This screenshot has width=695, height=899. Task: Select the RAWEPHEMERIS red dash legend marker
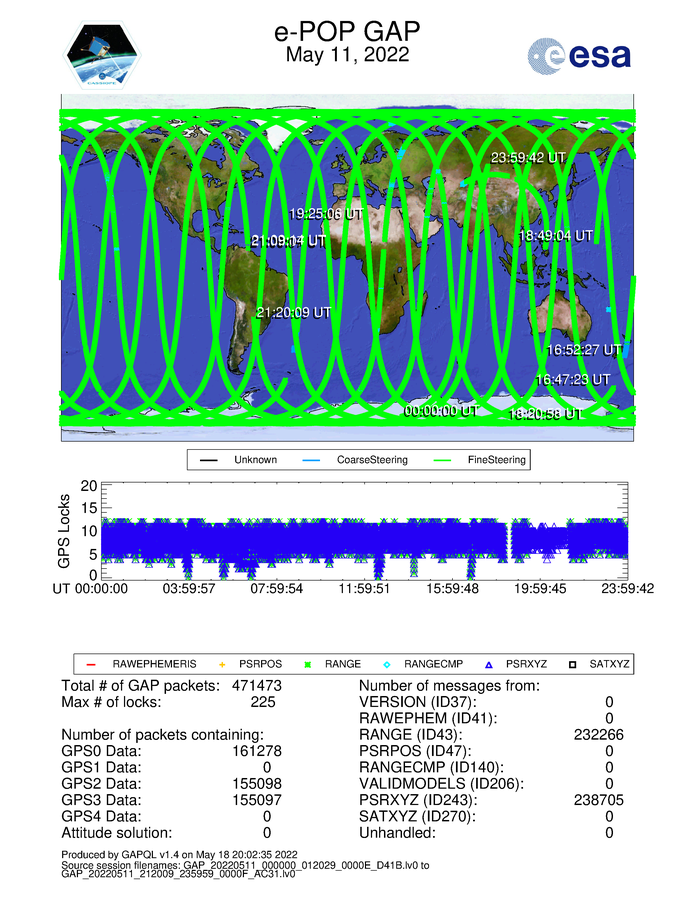coord(90,663)
